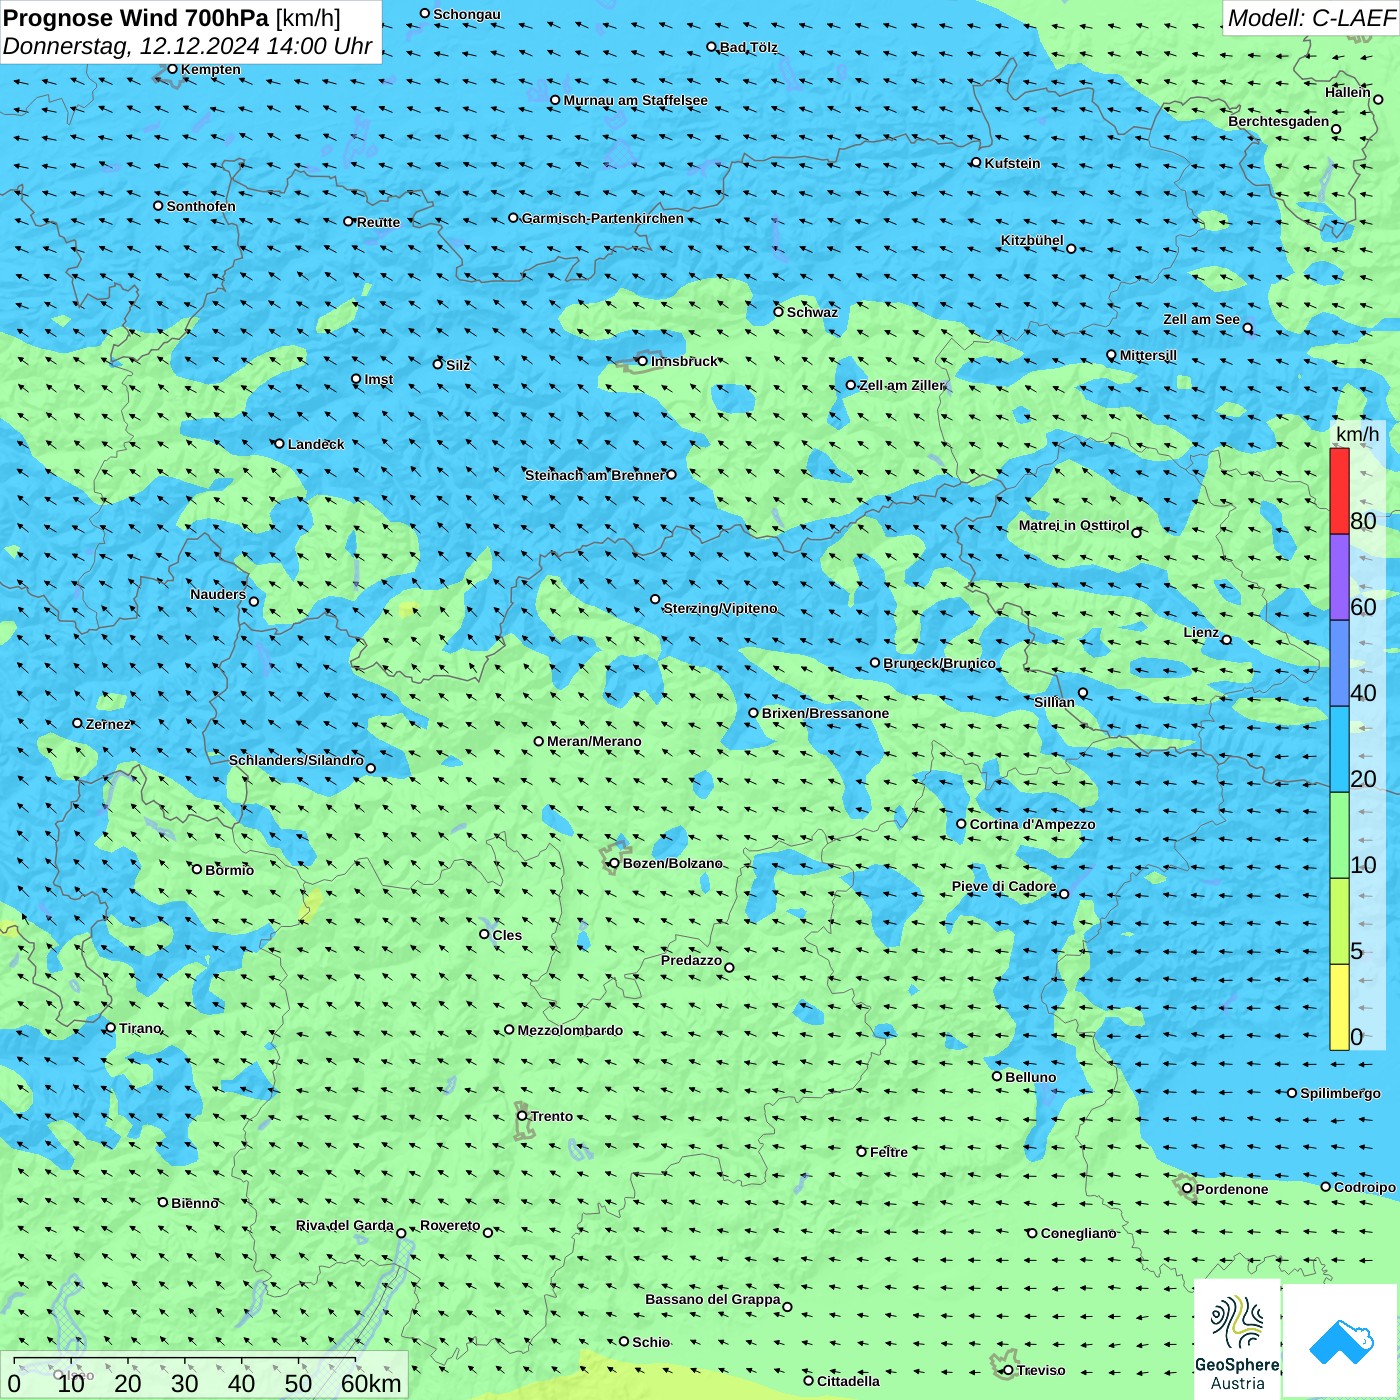Click the 'Zell am See' label
1400x1400 pixels.
click(x=1201, y=320)
